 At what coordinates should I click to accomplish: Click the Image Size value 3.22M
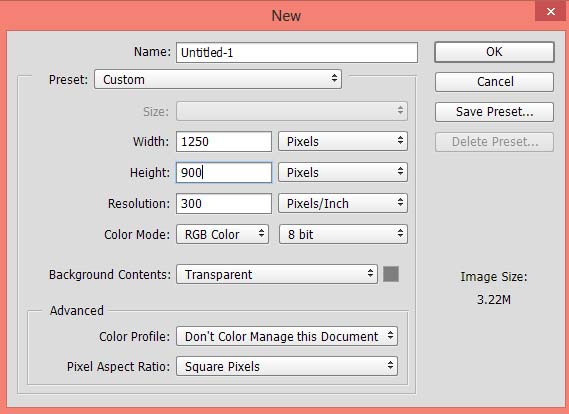click(494, 300)
